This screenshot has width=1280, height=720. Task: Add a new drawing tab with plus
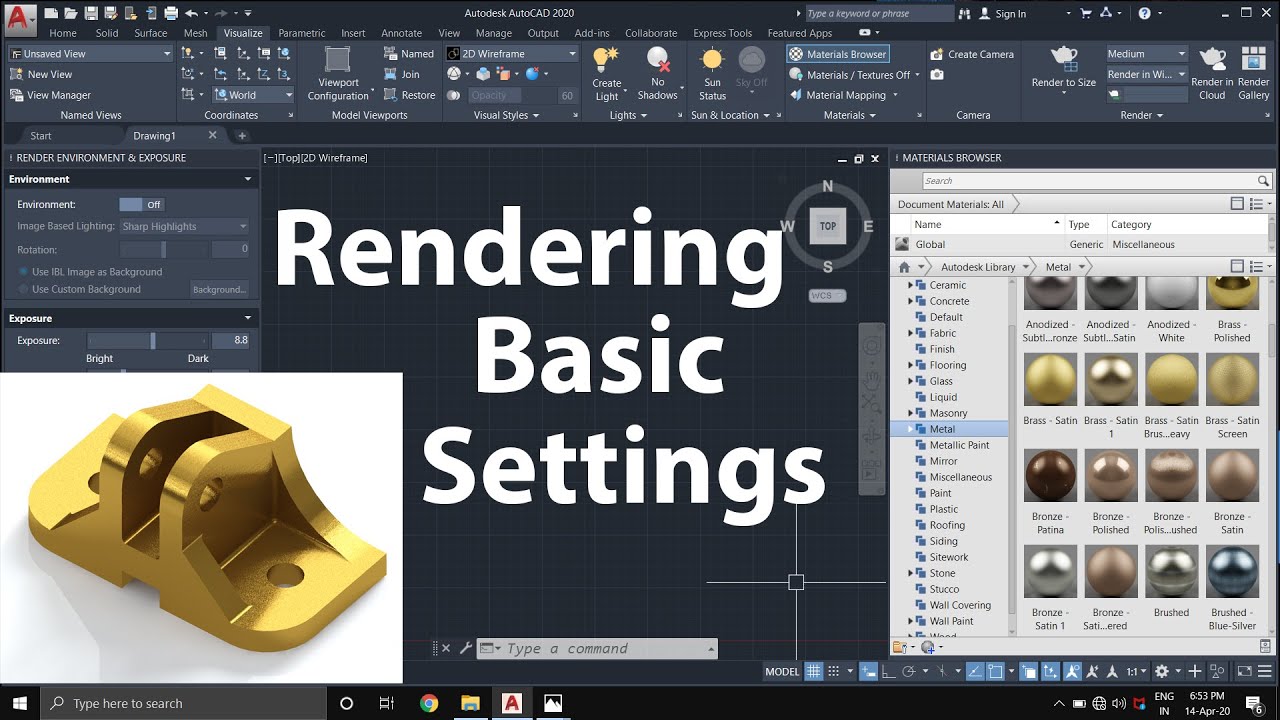tap(241, 135)
